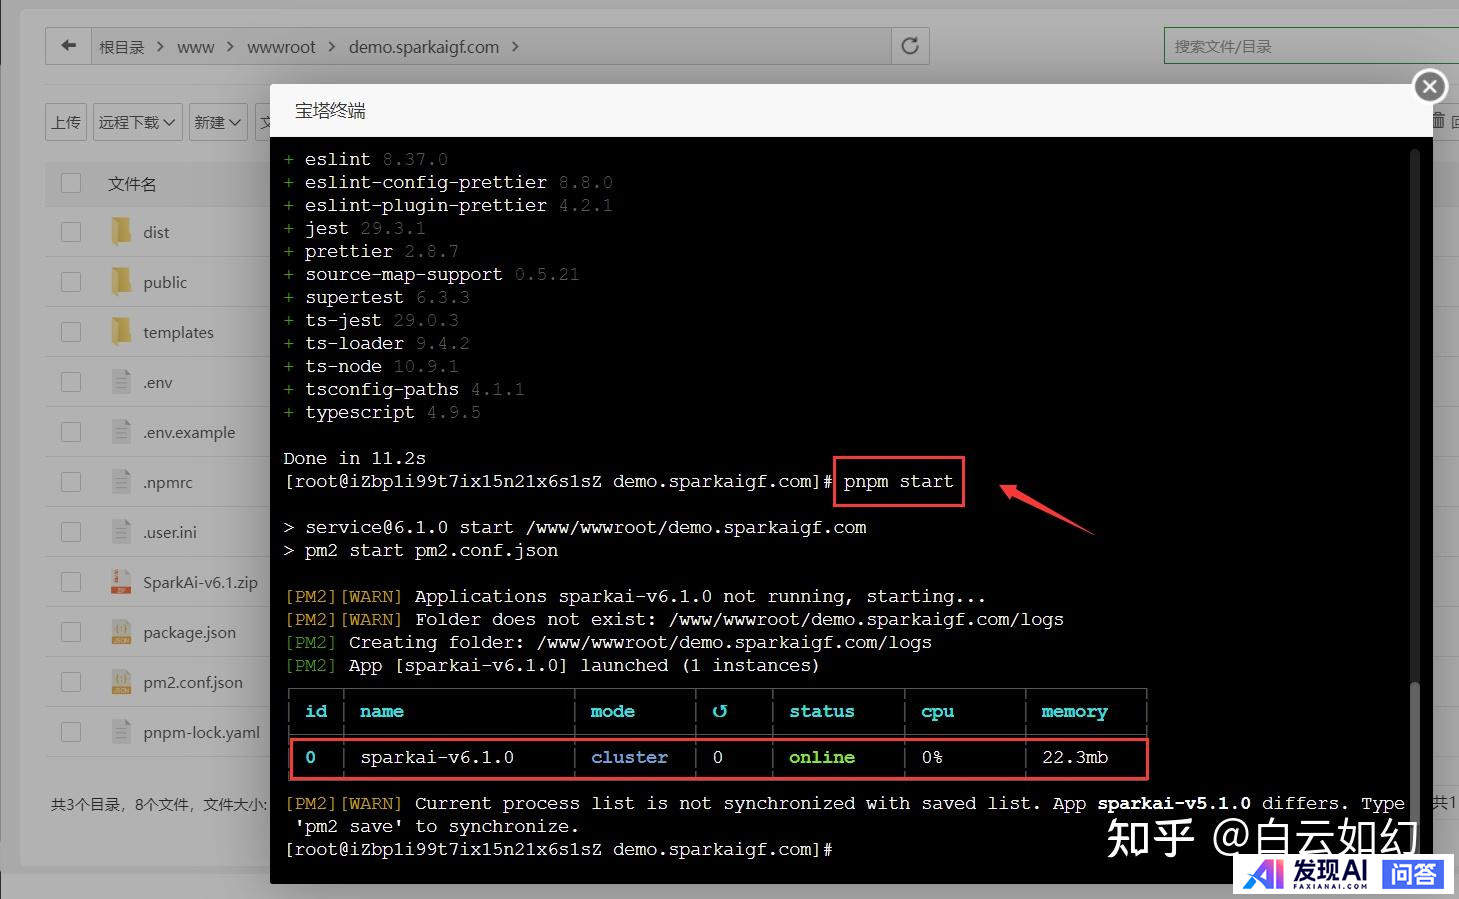Expand chevron after demo.sparkaigf.com breadcrumb
Screen dimensions: 1459x899
click(515, 47)
